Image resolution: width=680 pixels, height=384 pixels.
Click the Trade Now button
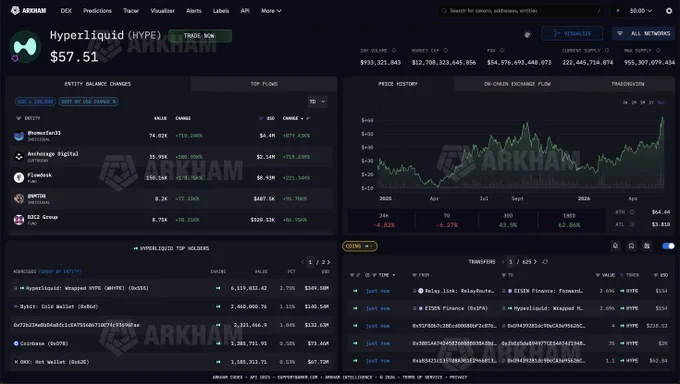[x=199, y=36]
